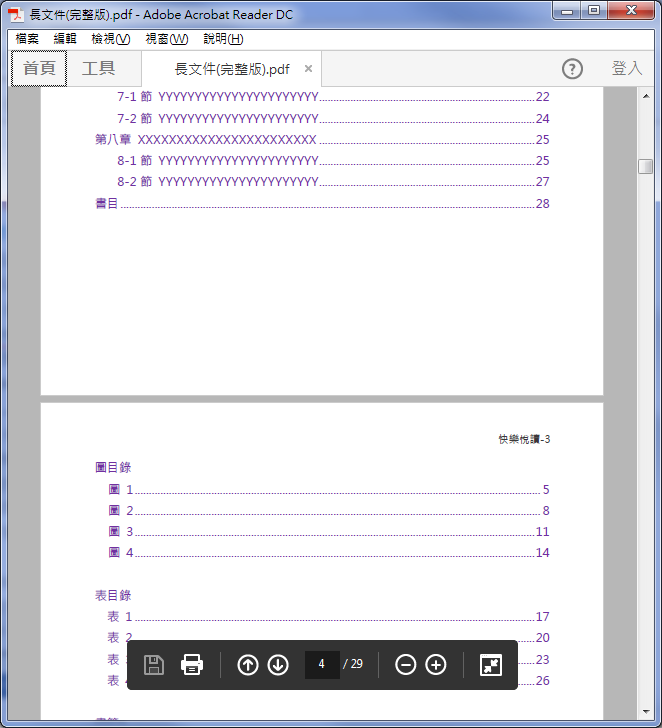Click the scrollbar down arrow
662x728 pixels.
tap(646, 711)
